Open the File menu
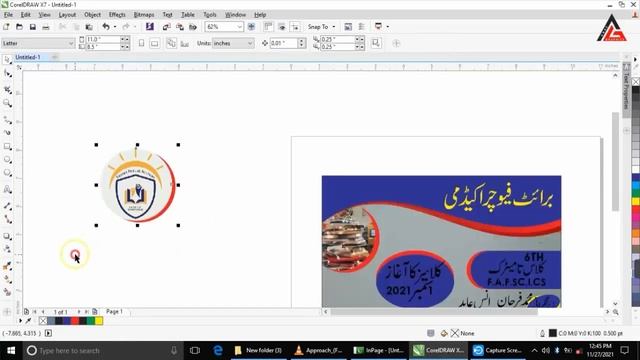This screenshot has height=360, width=640. 8,15
